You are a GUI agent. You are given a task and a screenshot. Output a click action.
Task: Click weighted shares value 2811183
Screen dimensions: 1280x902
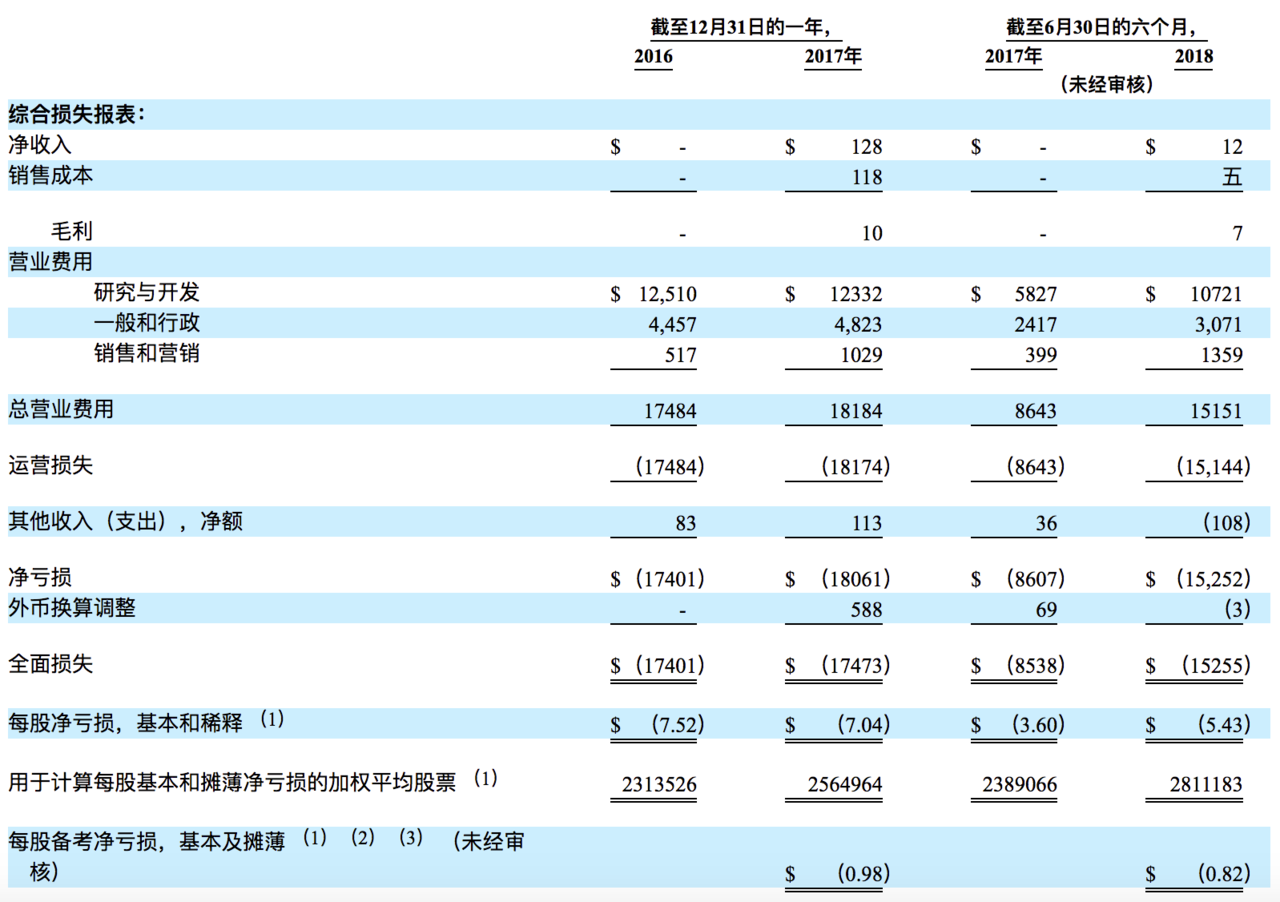1205,785
